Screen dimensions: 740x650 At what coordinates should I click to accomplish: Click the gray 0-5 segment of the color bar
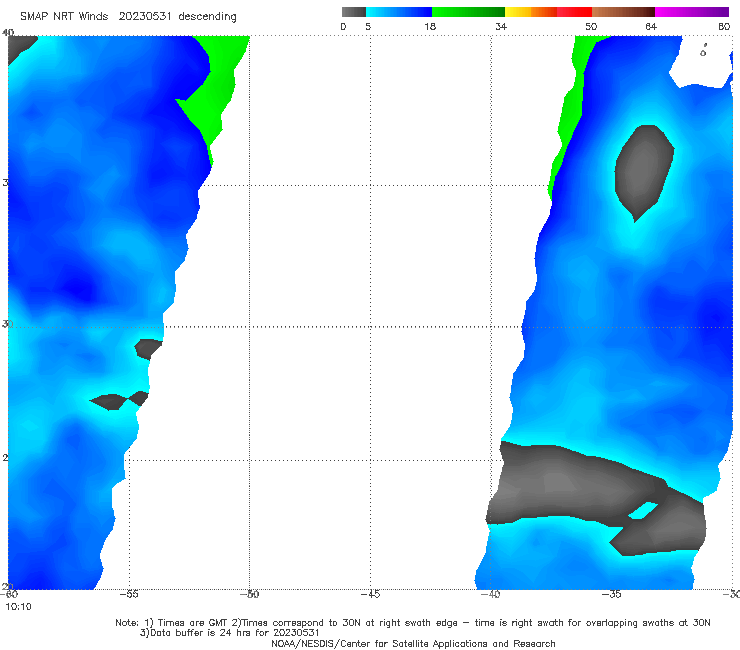pyautogui.click(x=354, y=12)
